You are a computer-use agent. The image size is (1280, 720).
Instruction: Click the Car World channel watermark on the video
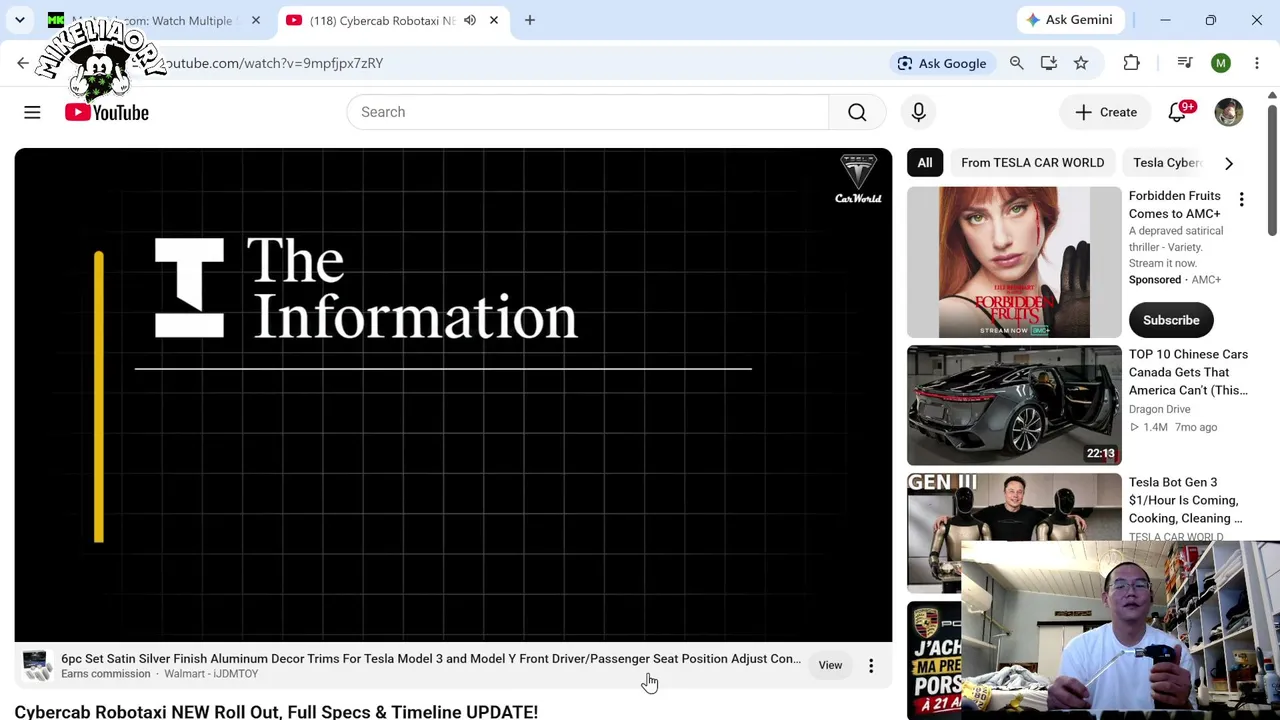[x=858, y=180]
